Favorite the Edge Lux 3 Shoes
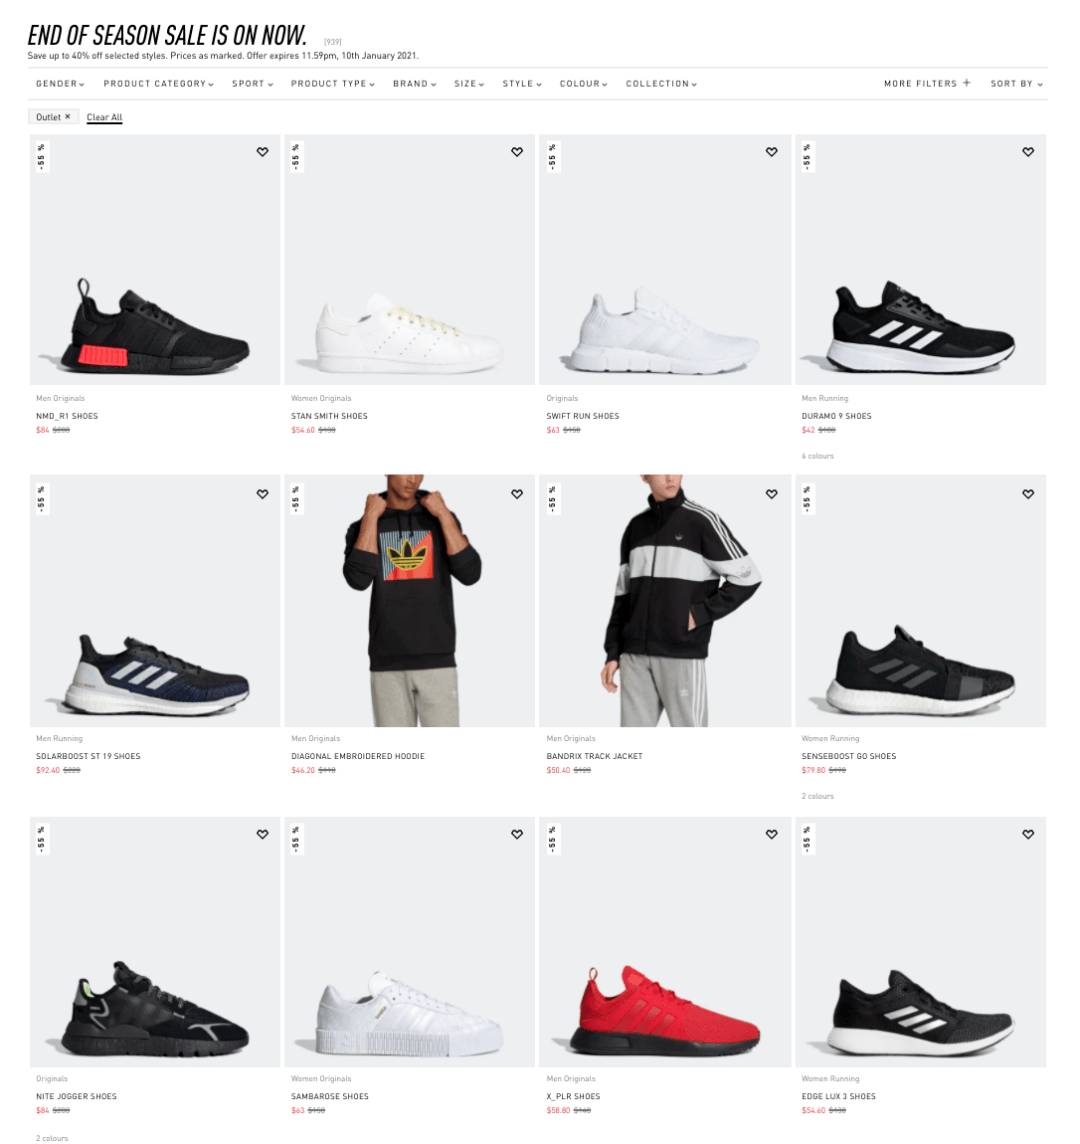Screen dimensions: 1080x1144 [1027, 834]
